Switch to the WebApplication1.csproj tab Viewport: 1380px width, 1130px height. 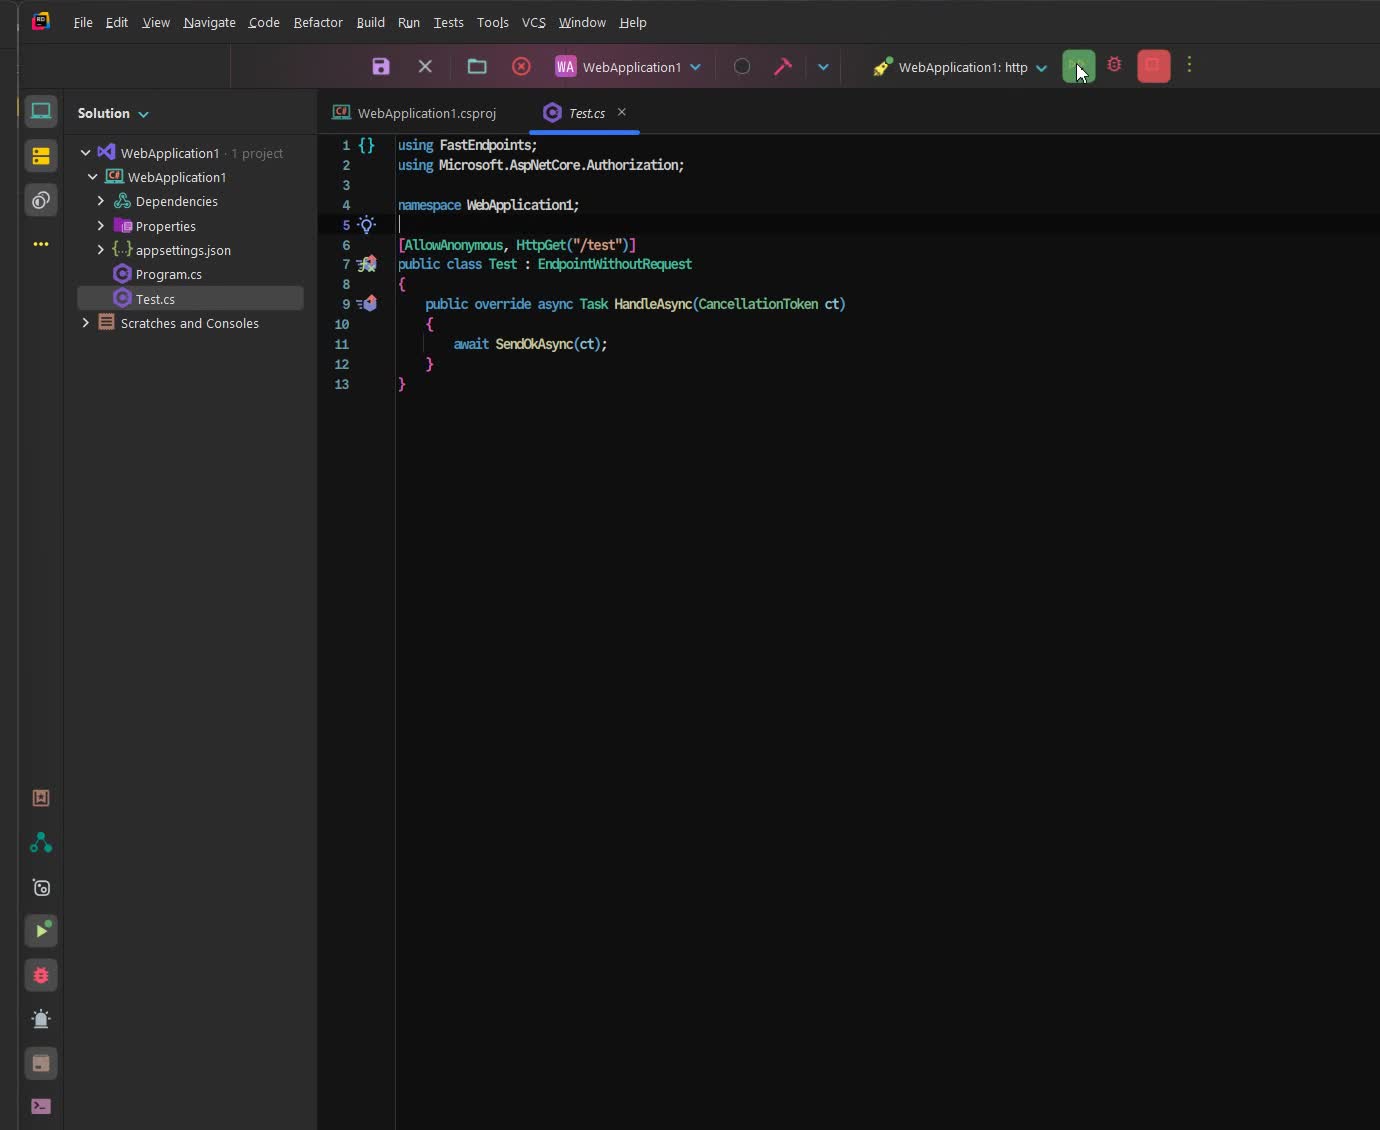coord(426,113)
